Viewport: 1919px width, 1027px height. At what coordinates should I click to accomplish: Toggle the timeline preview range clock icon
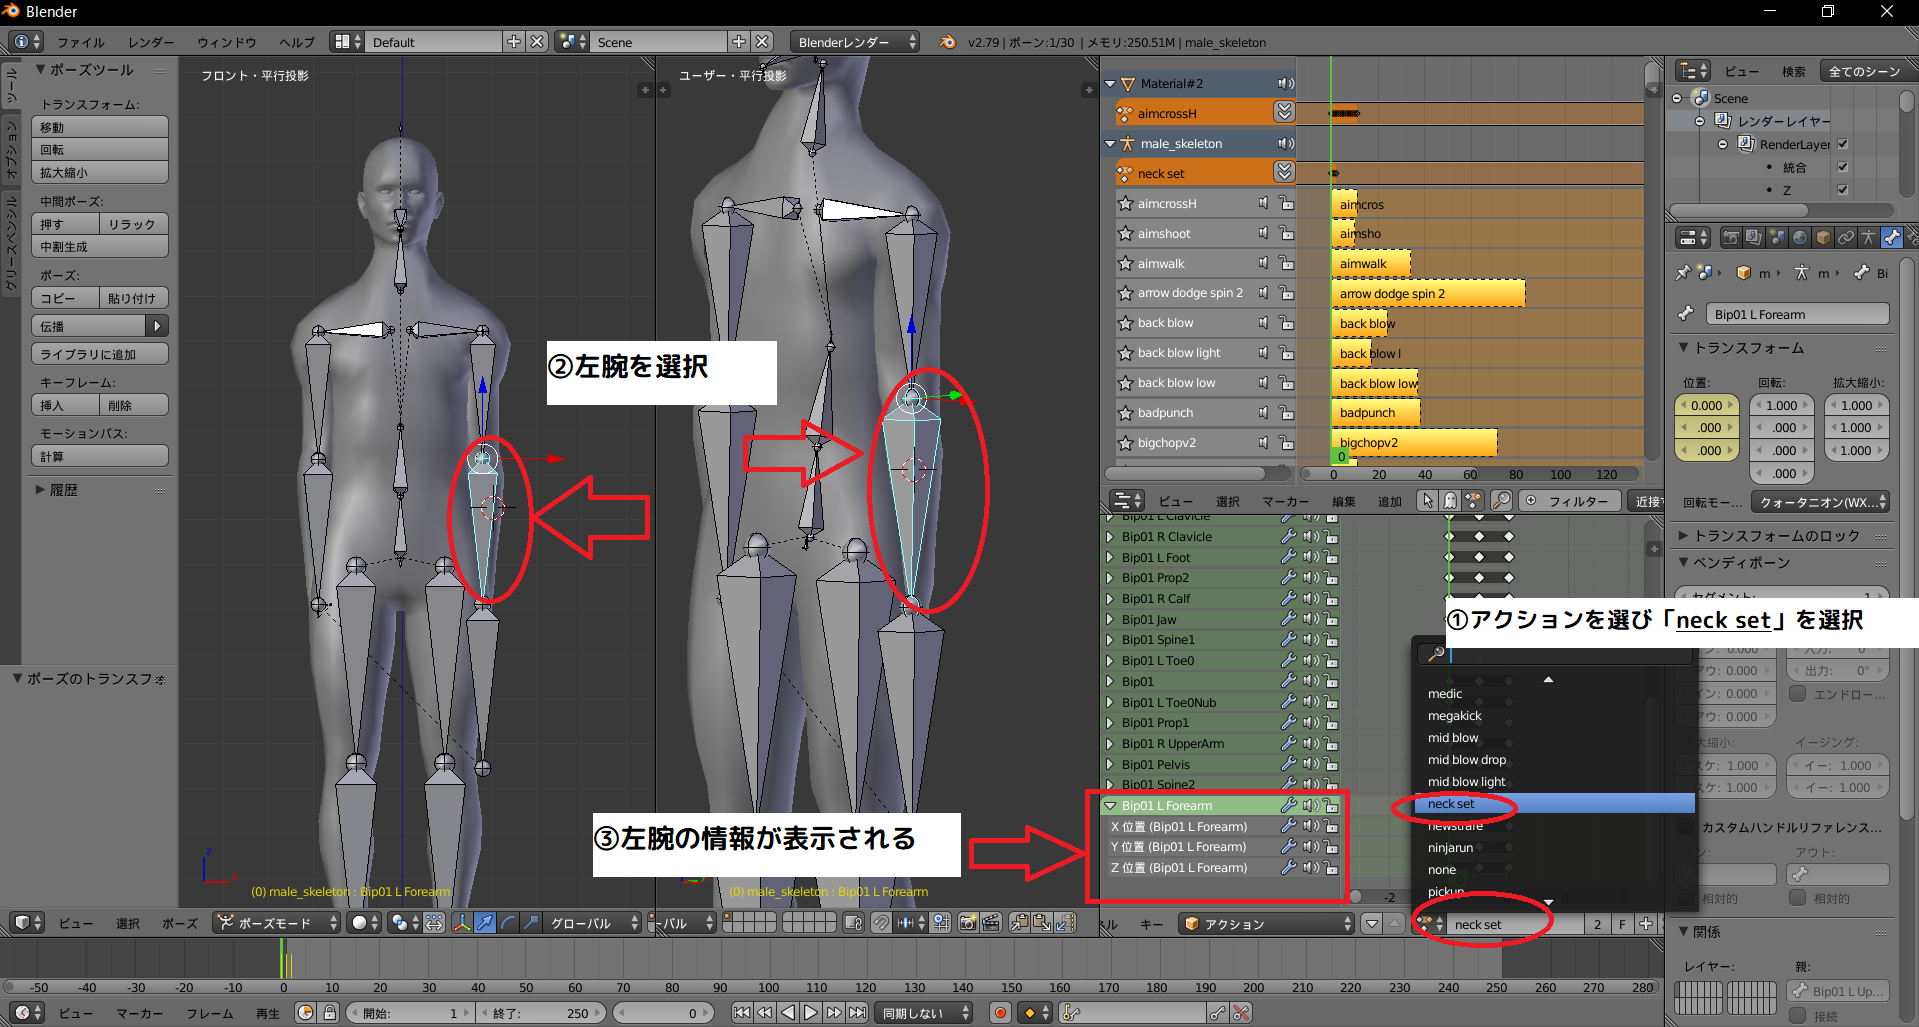pos(305,1013)
